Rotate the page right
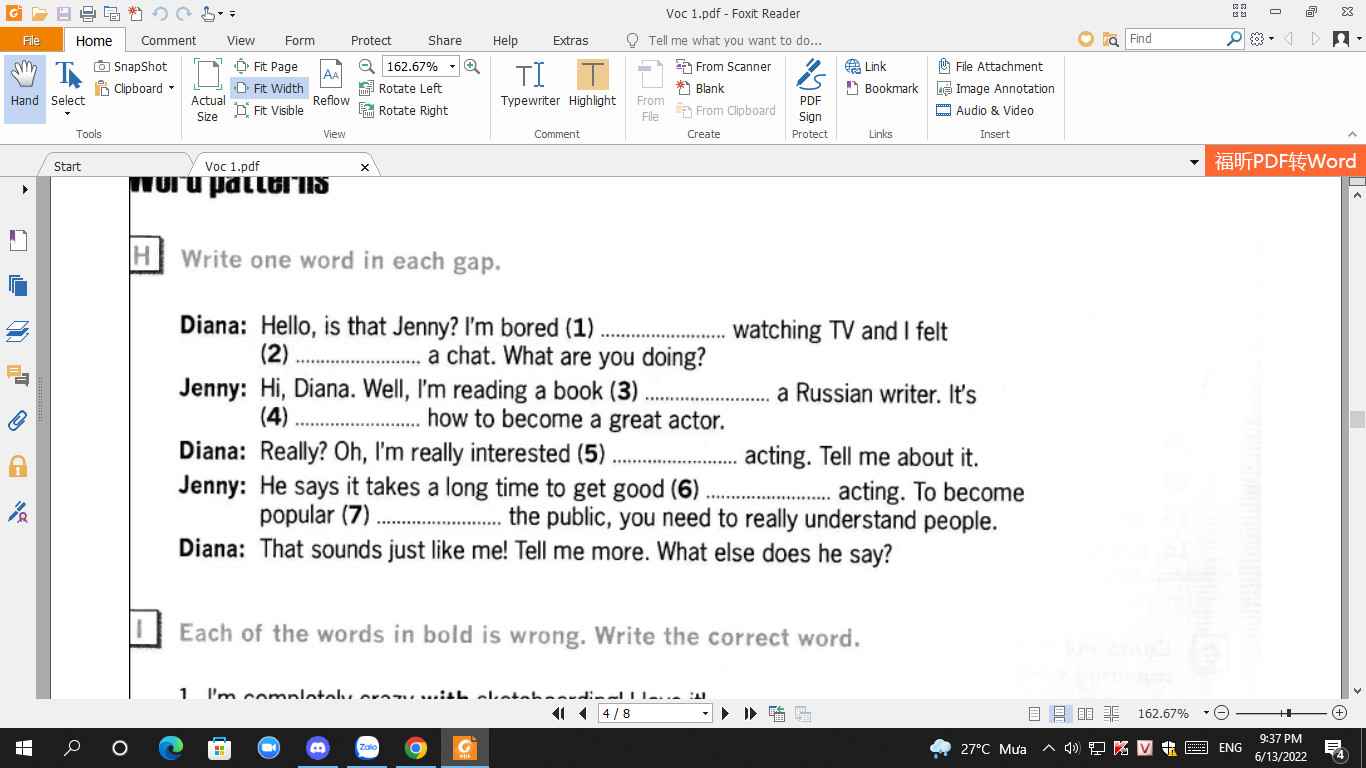This screenshot has width=1366, height=768. [403, 110]
